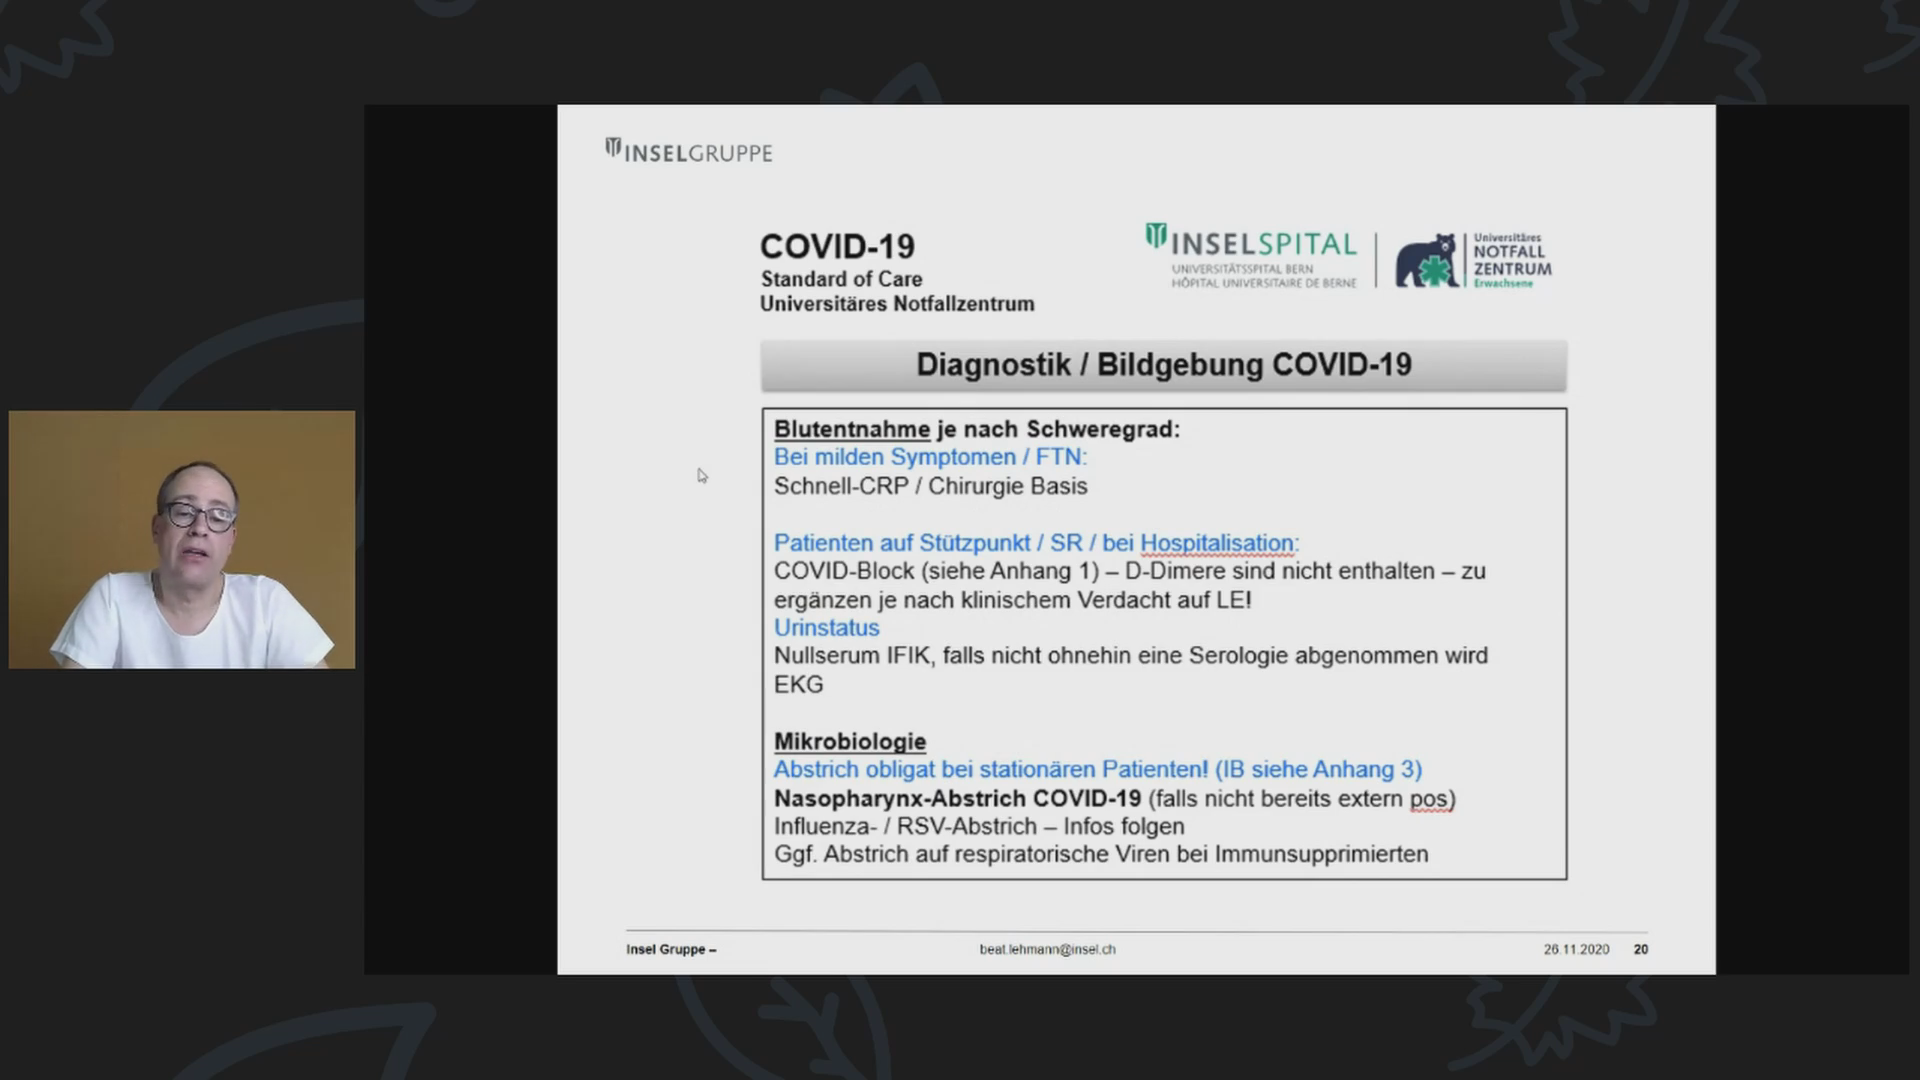Click the slide date 26.11.2020
This screenshot has width=1920, height=1080.
coord(1576,949)
